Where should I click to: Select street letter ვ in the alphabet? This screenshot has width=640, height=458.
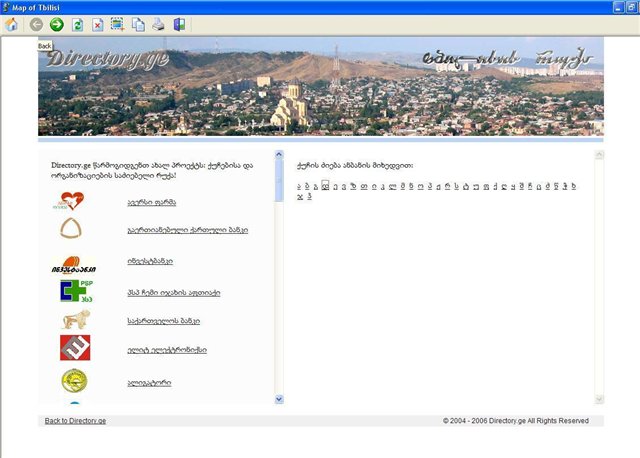pyautogui.click(x=344, y=187)
